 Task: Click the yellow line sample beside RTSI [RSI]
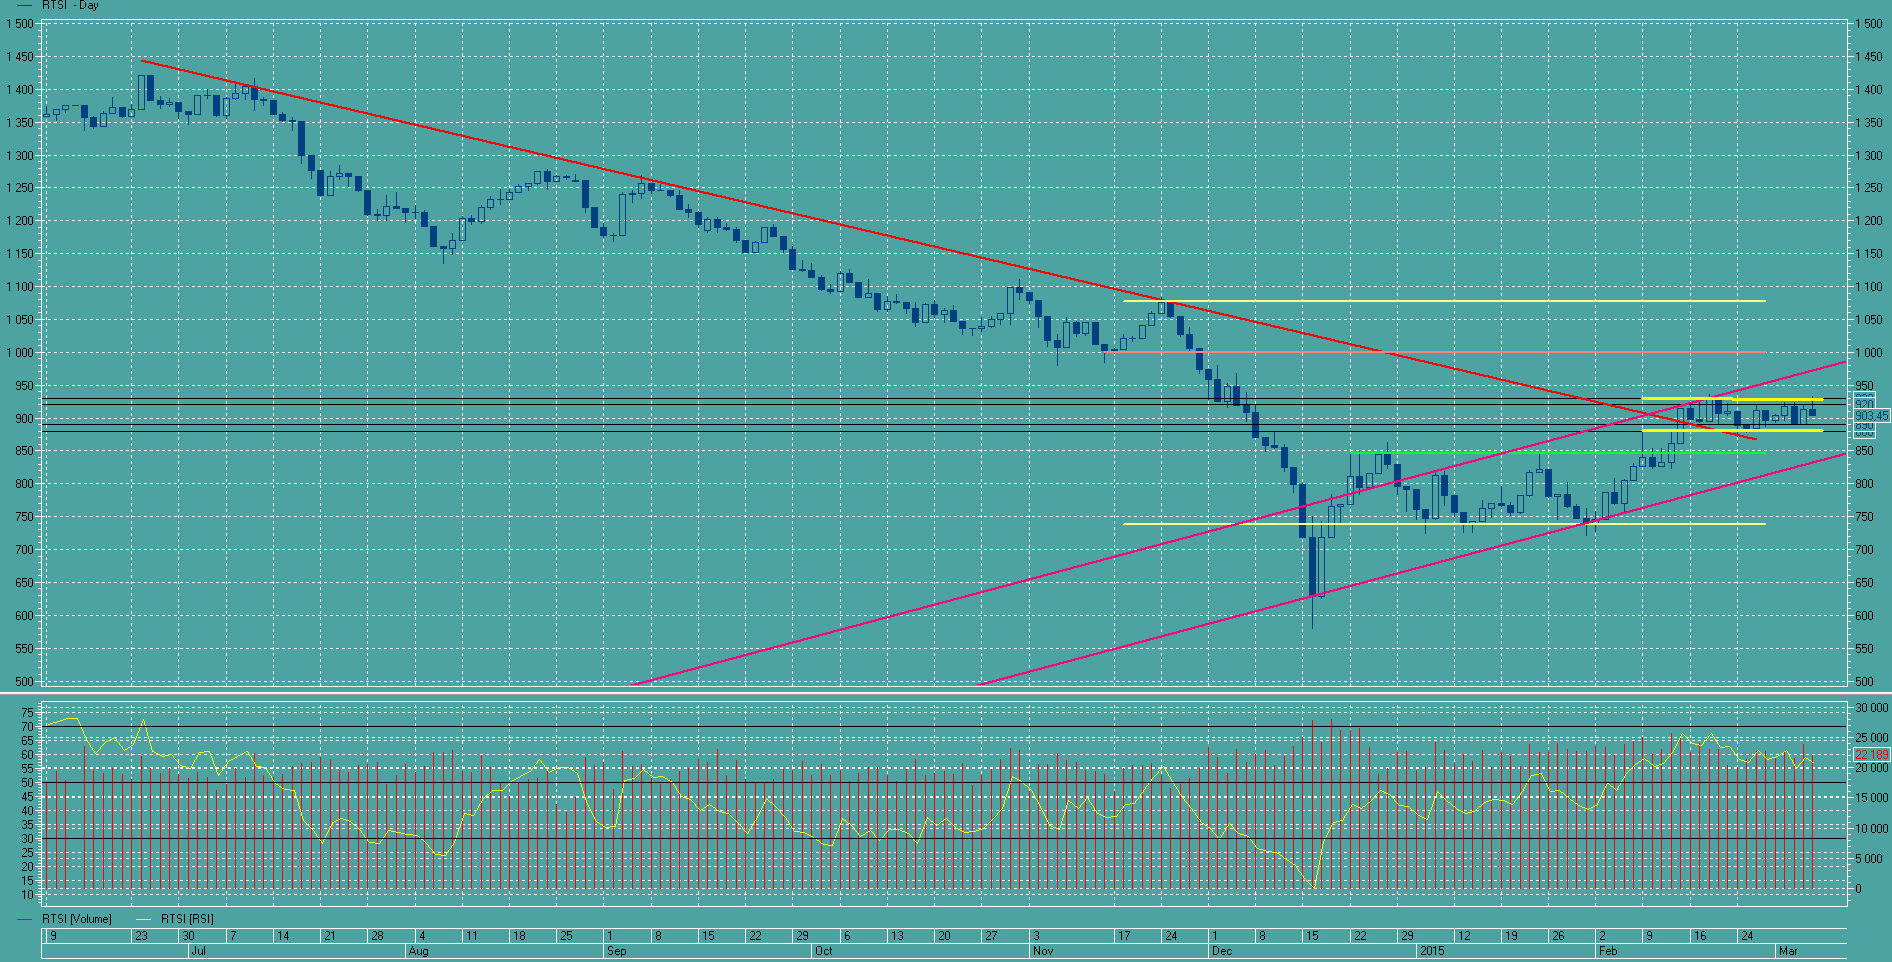(143, 919)
